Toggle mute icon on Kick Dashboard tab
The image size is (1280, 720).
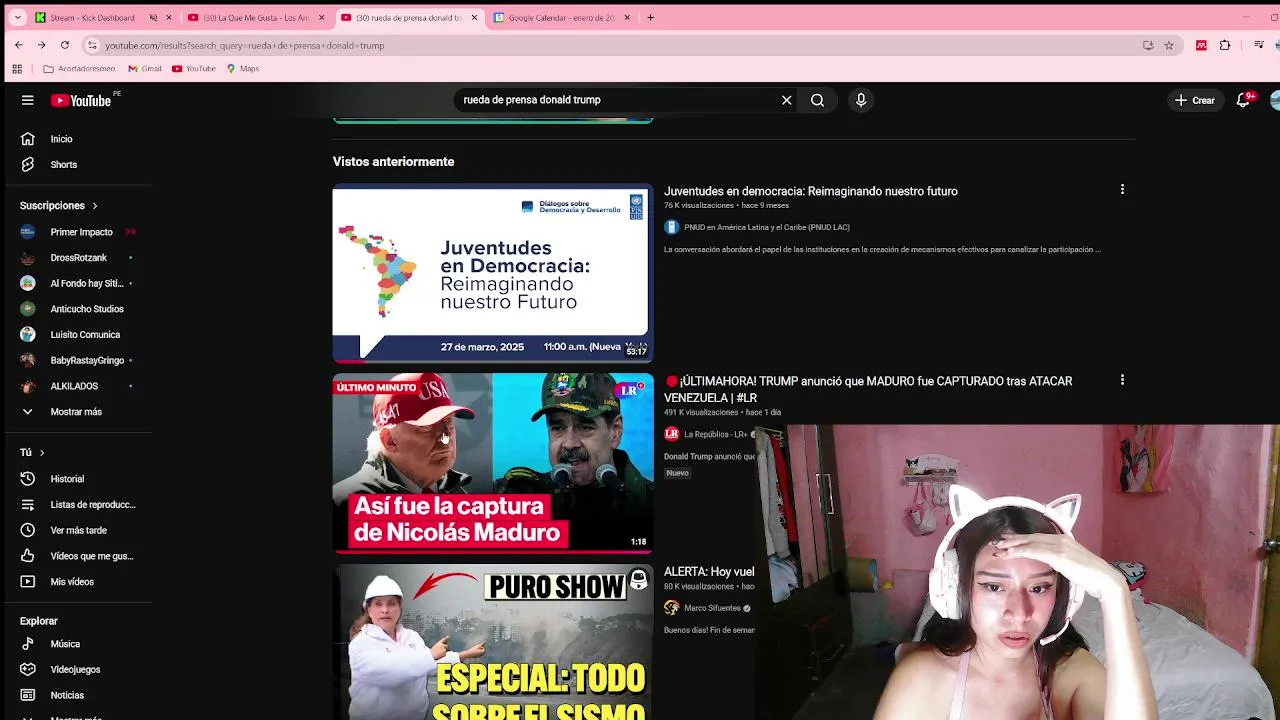153,17
